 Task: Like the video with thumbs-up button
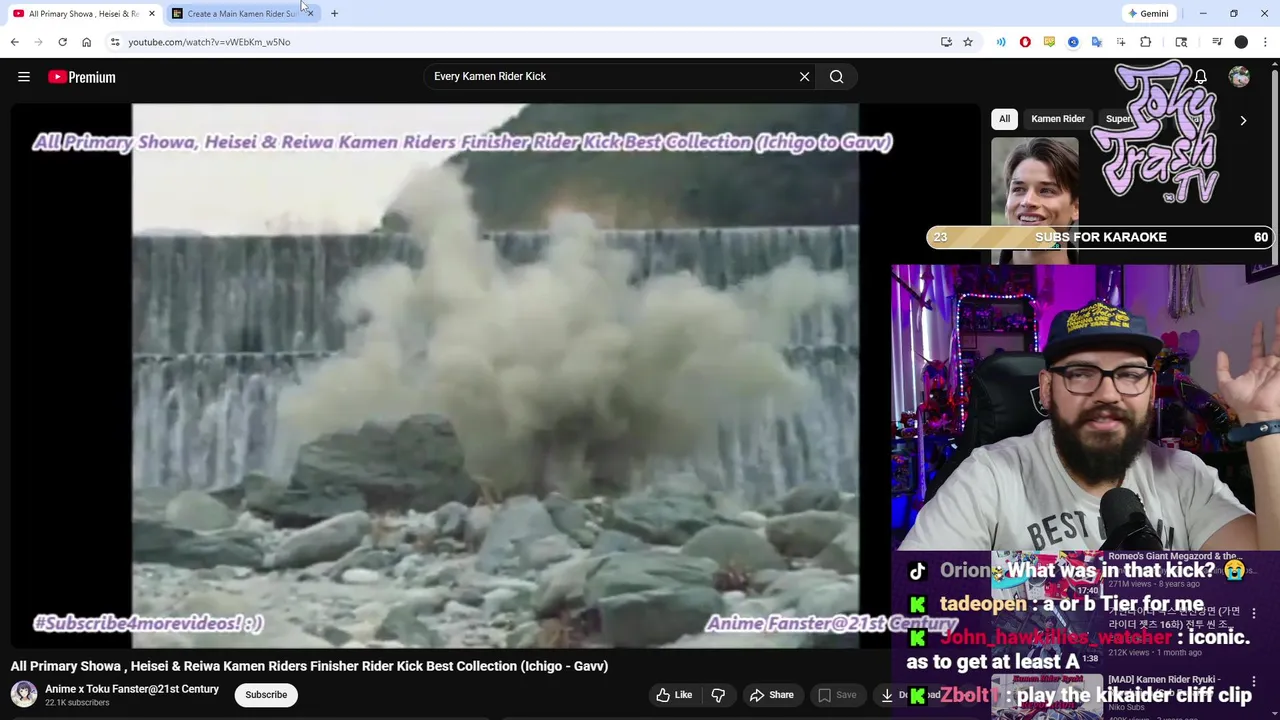(674, 695)
